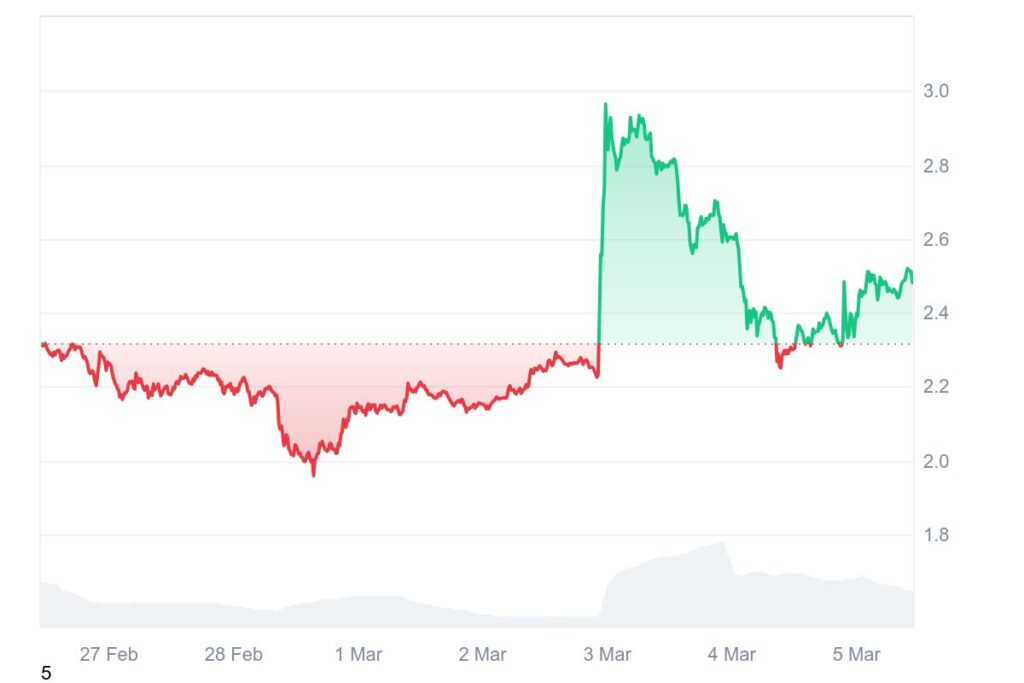
Task: Click the 2.8 price axis label
Action: [935, 166]
